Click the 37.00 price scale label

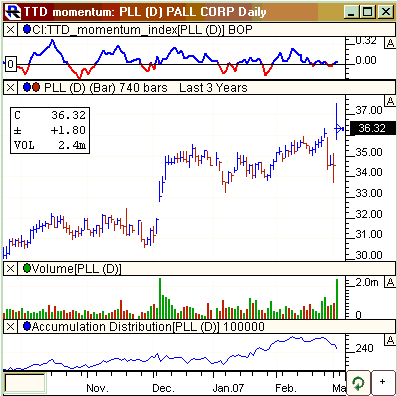[x=369, y=110]
